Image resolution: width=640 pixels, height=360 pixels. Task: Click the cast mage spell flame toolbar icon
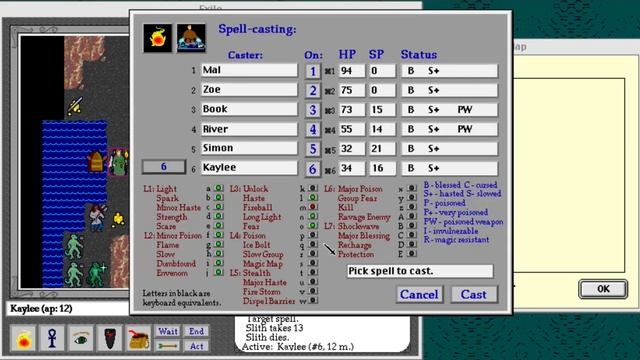23,338
